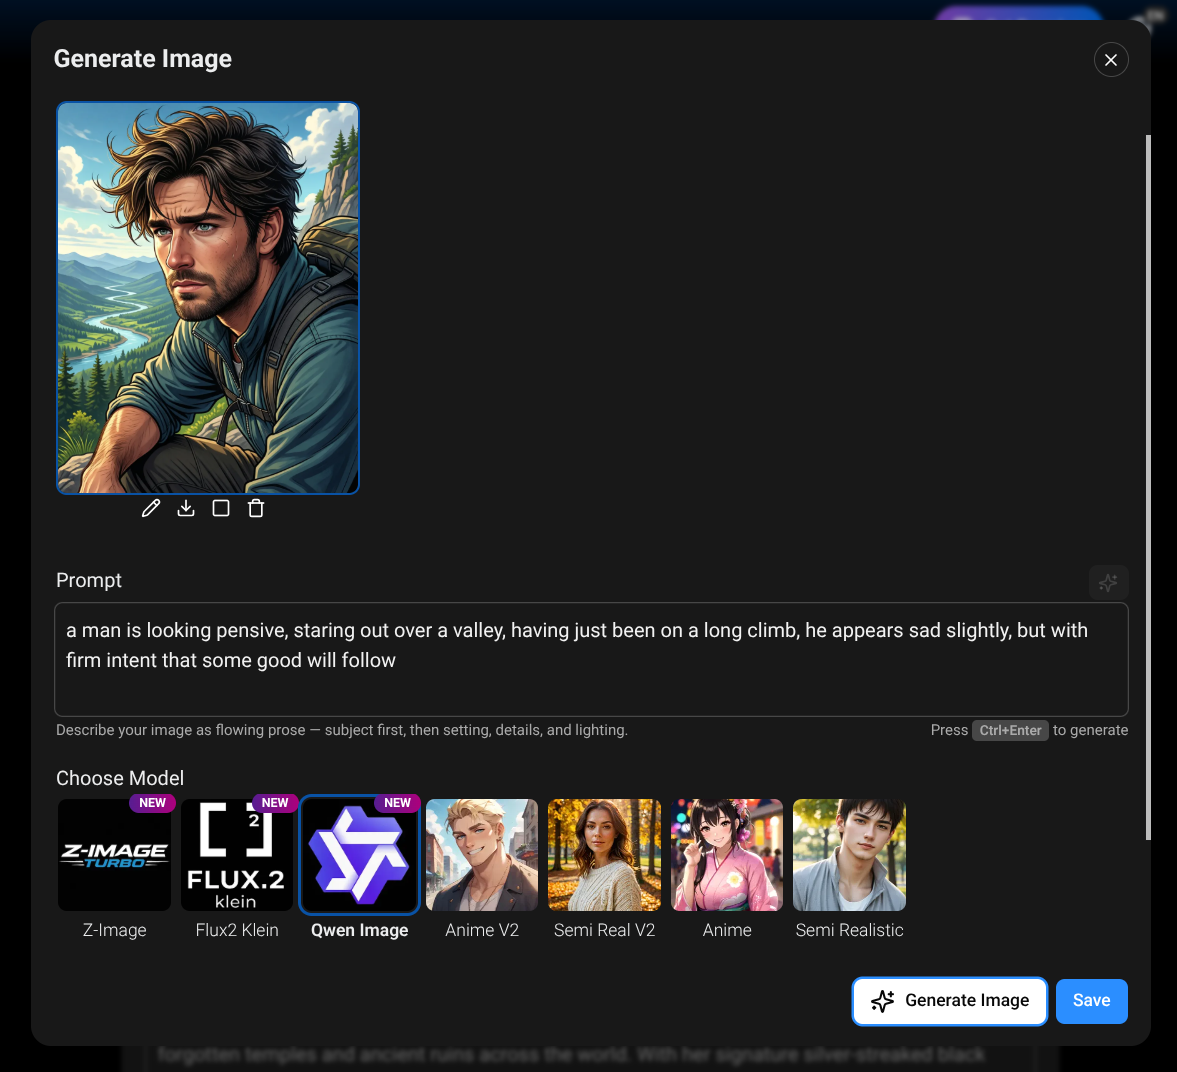Click the NEW badge on Qwen Image
This screenshot has height=1072, width=1177.
click(x=397, y=803)
